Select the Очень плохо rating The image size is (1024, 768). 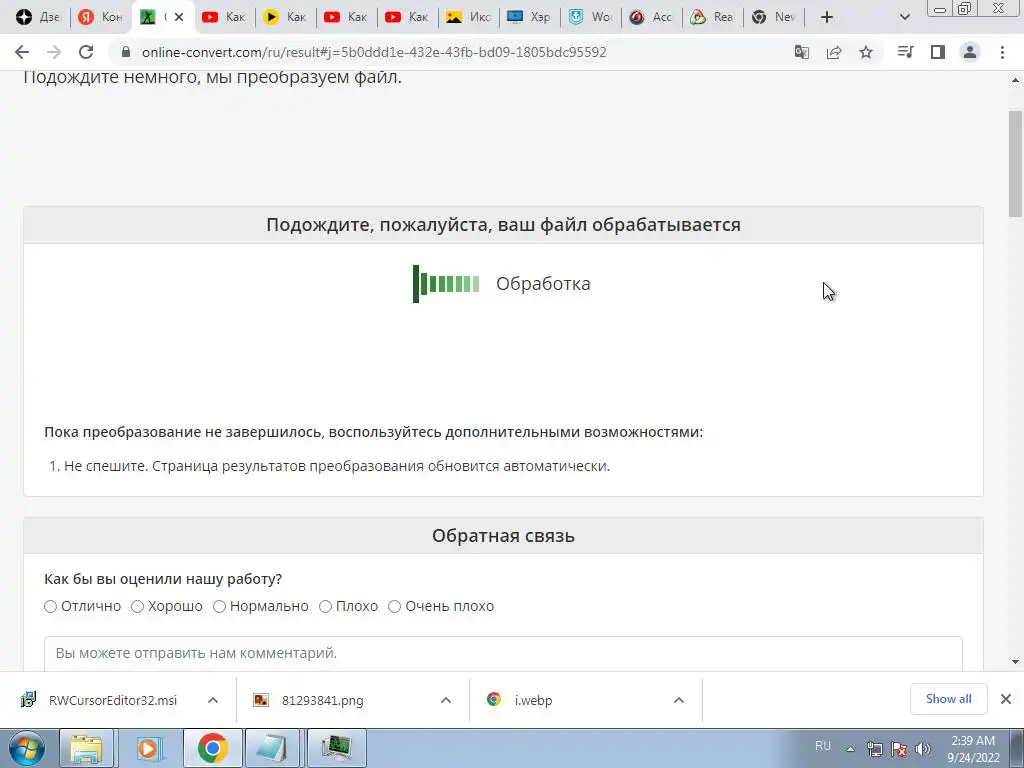[x=394, y=607]
